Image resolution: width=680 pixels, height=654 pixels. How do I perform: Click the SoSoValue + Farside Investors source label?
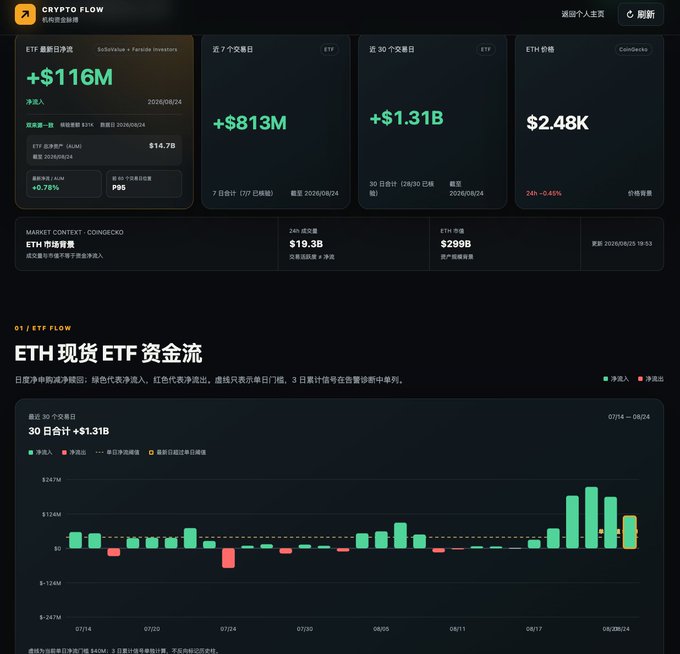coord(137,49)
